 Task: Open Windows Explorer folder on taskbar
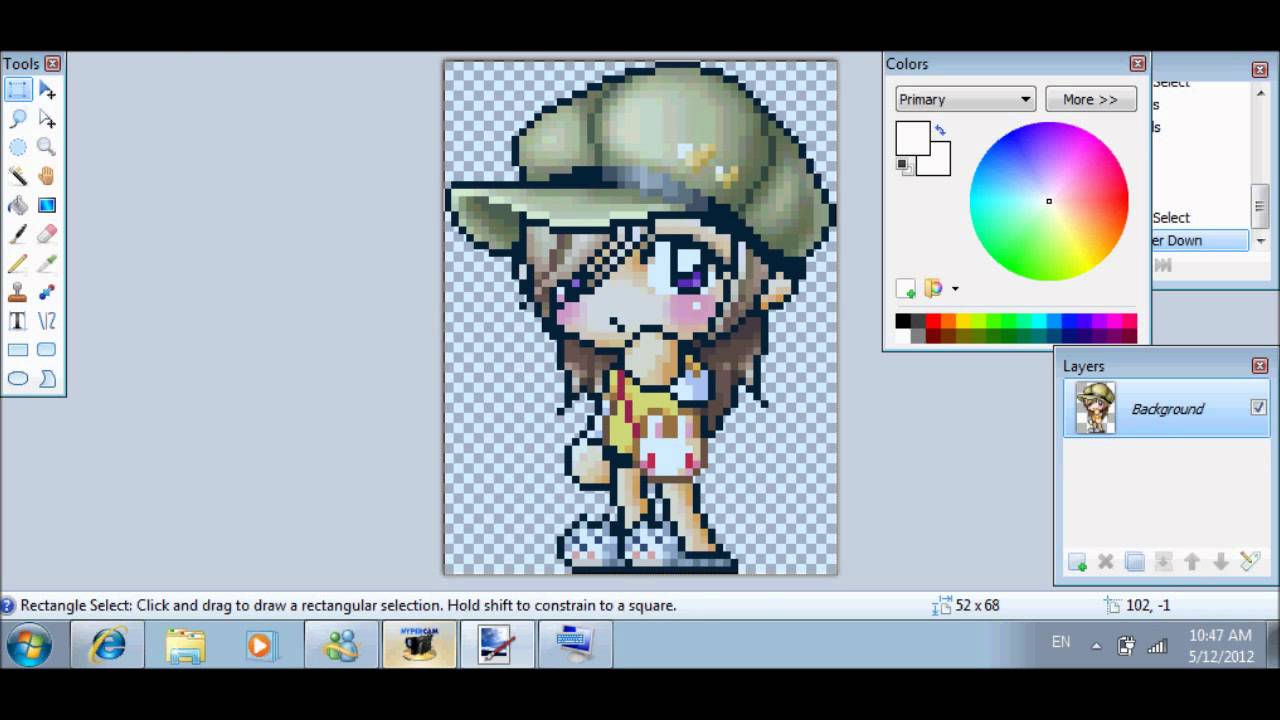point(185,645)
